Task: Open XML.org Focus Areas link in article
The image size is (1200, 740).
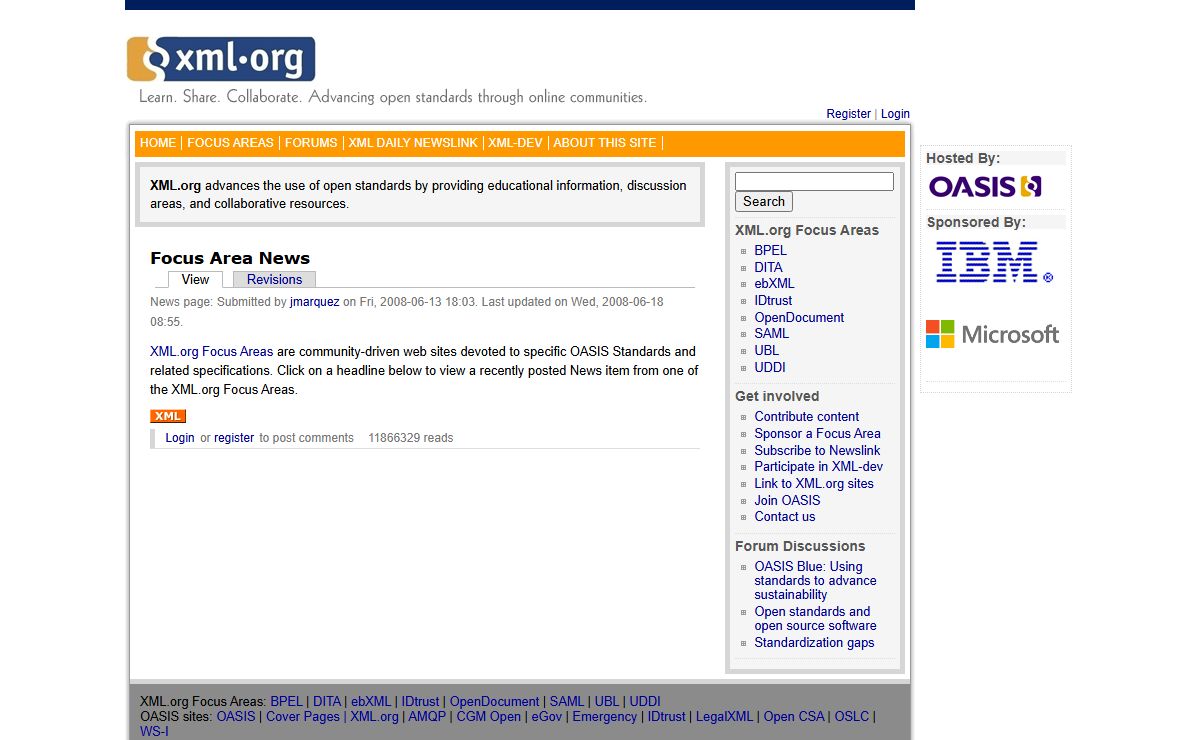Action: tap(211, 352)
